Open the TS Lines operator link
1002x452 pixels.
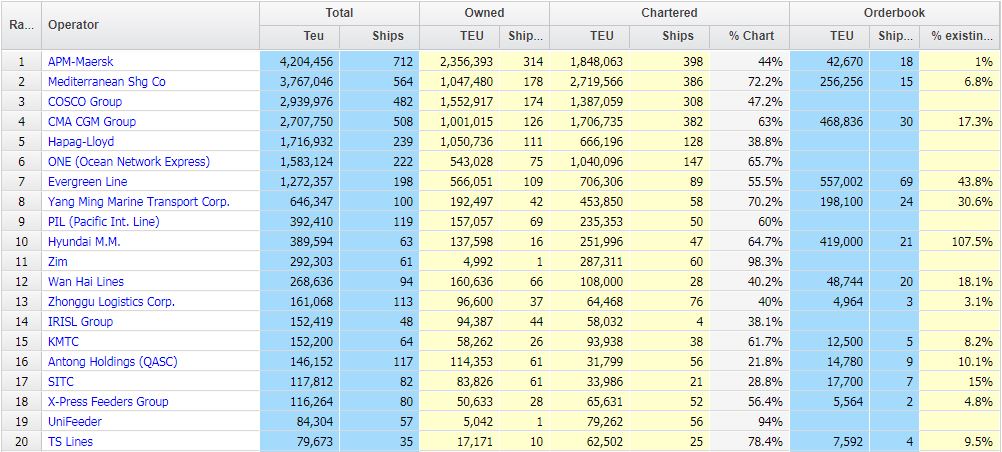(x=70, y=442)
